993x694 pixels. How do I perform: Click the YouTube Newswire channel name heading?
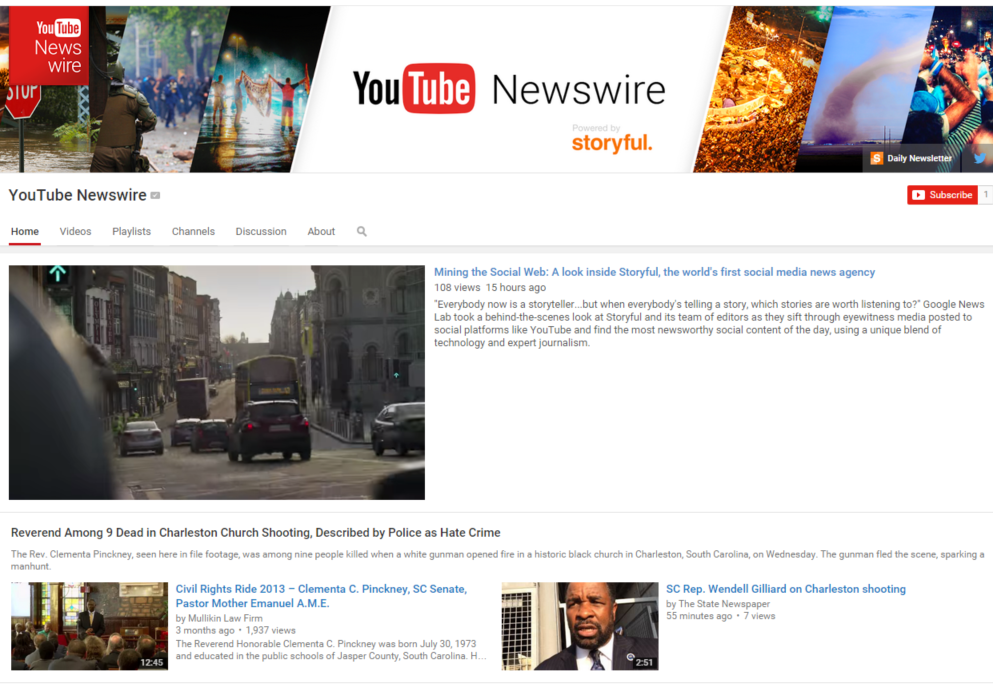pyautogui.click(x=77, y=195)
